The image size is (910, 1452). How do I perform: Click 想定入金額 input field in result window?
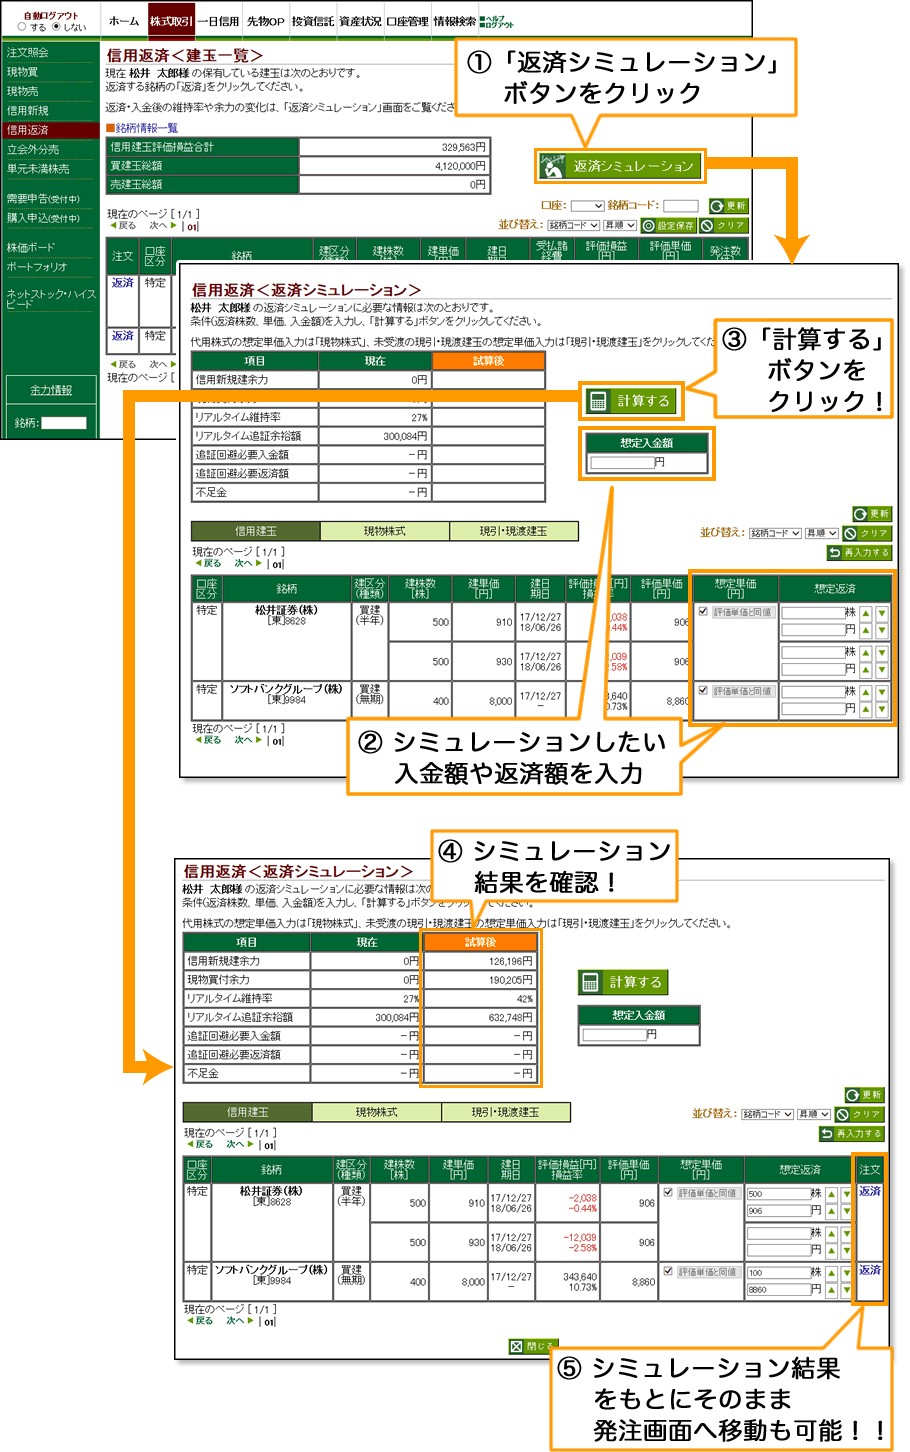[613, 1035]
